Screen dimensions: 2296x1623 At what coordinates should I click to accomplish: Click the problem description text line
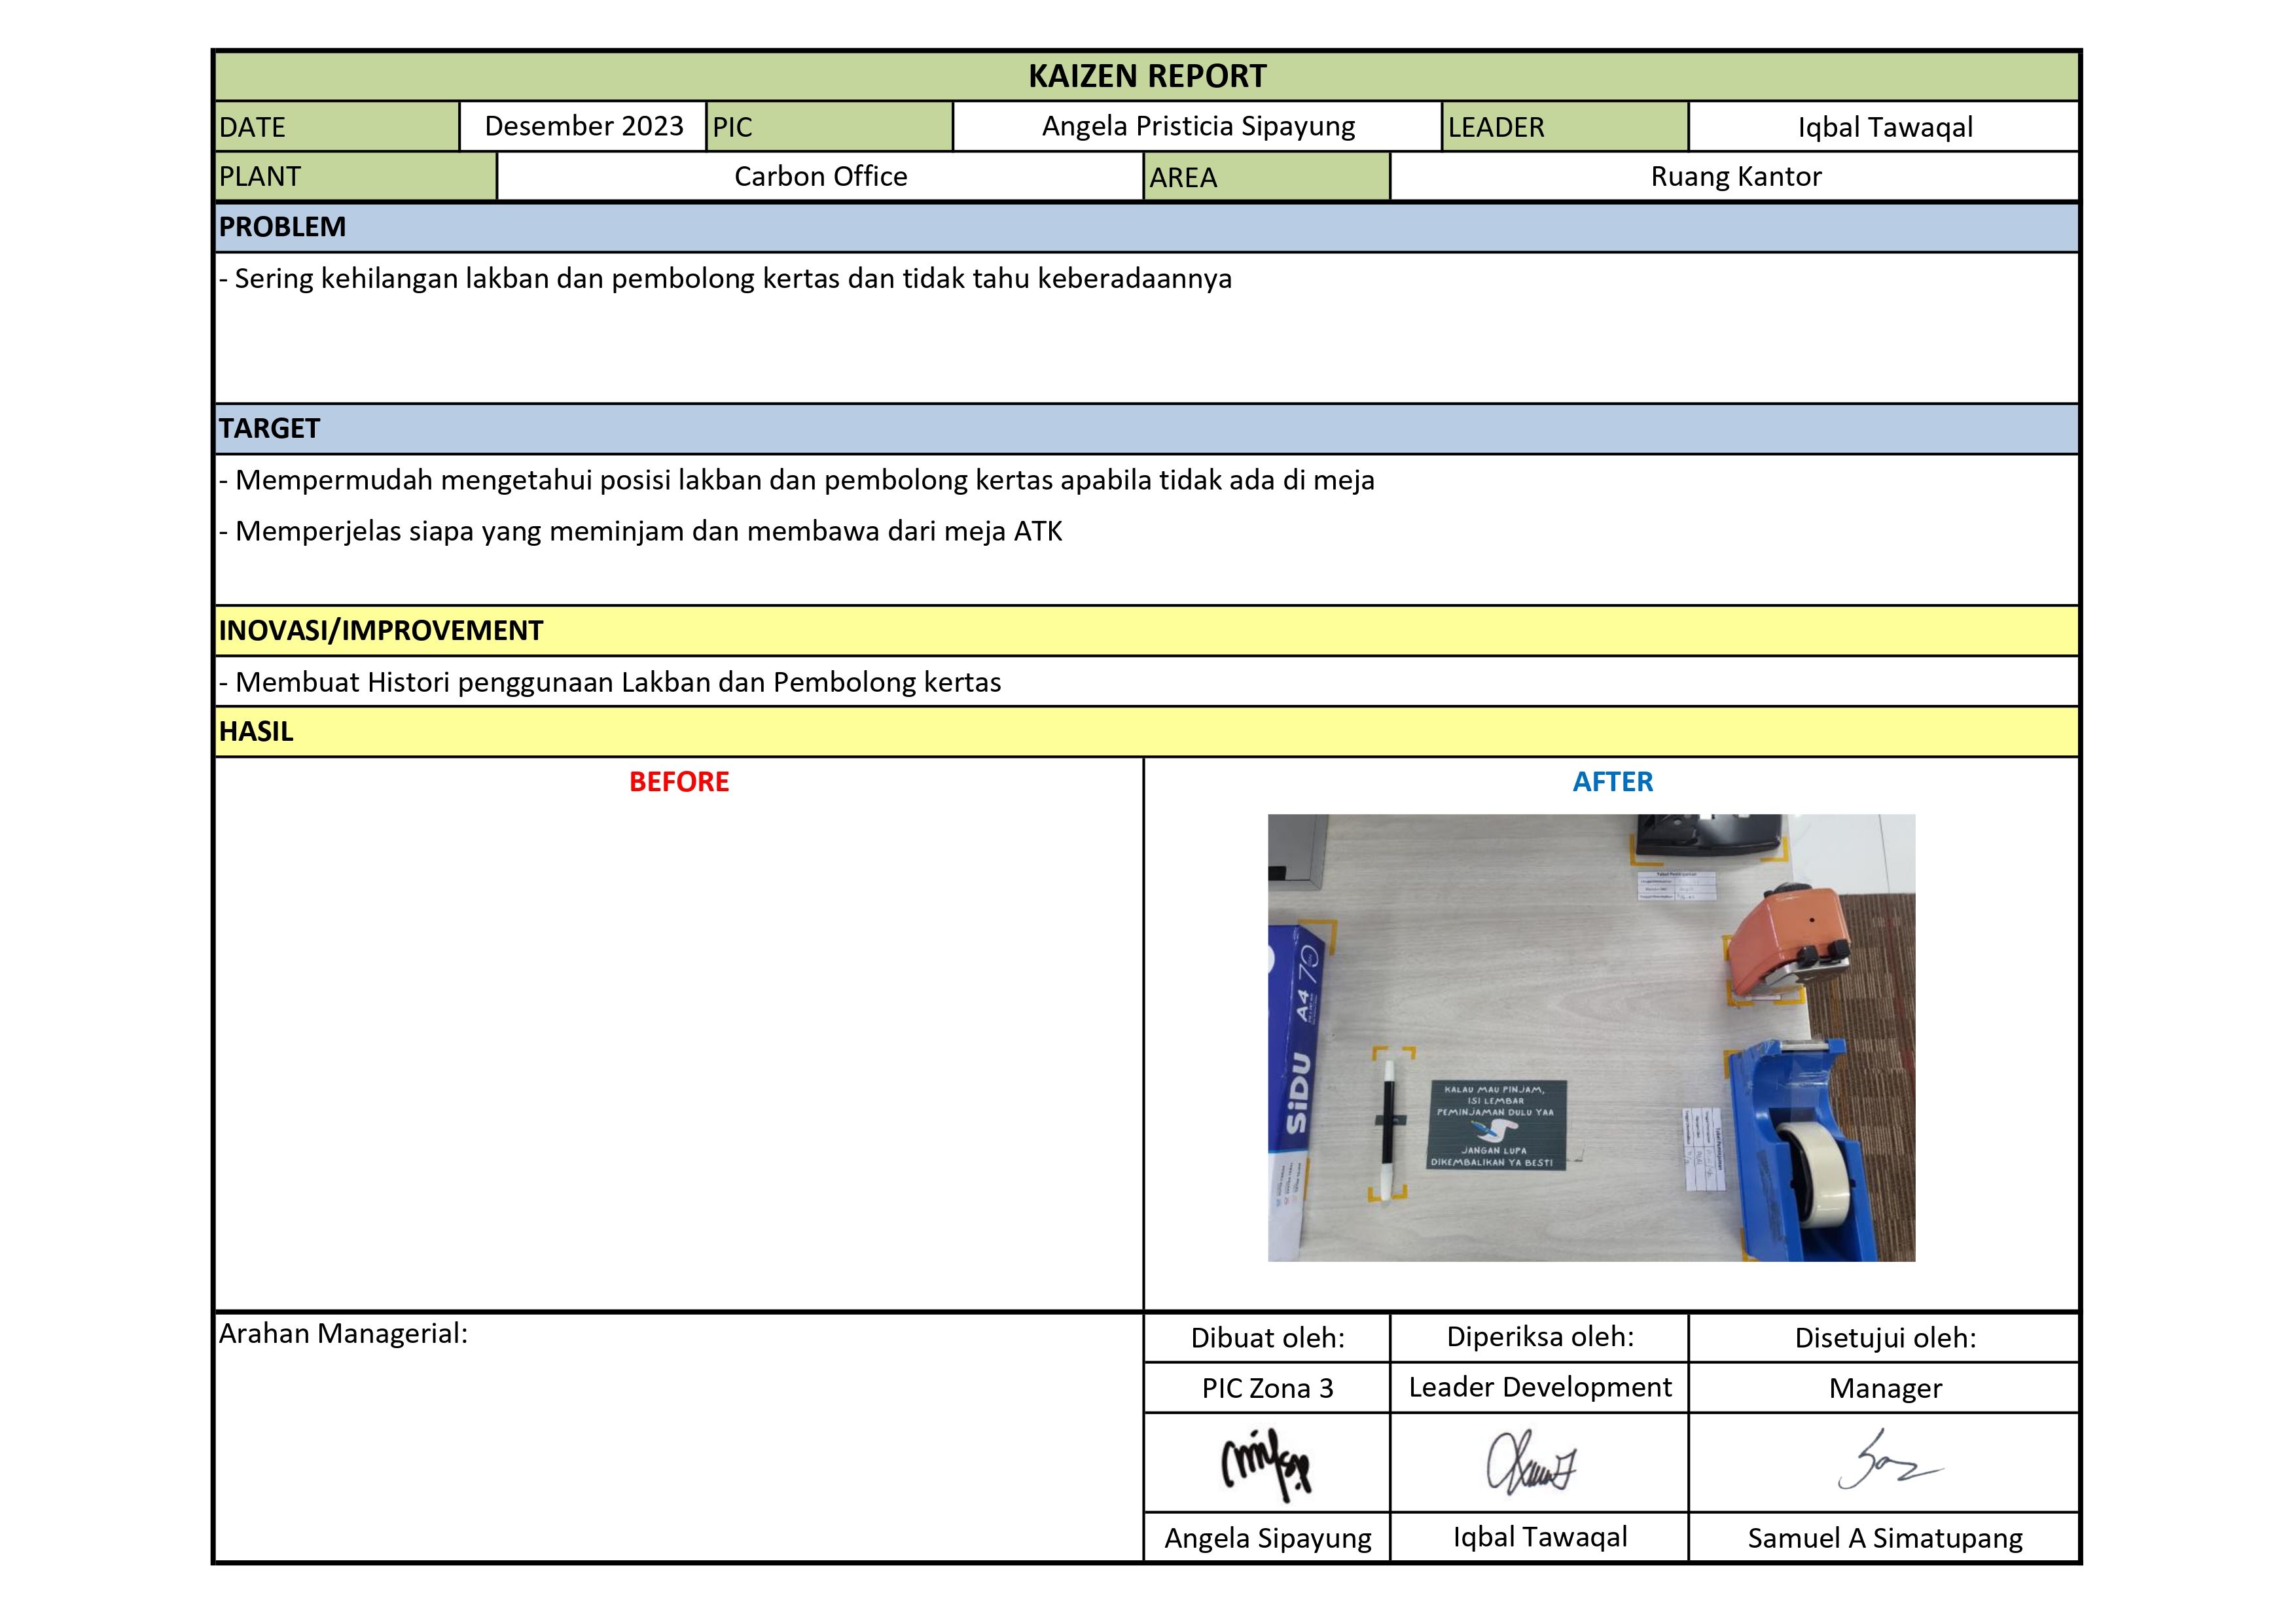[x=725, y=278]
